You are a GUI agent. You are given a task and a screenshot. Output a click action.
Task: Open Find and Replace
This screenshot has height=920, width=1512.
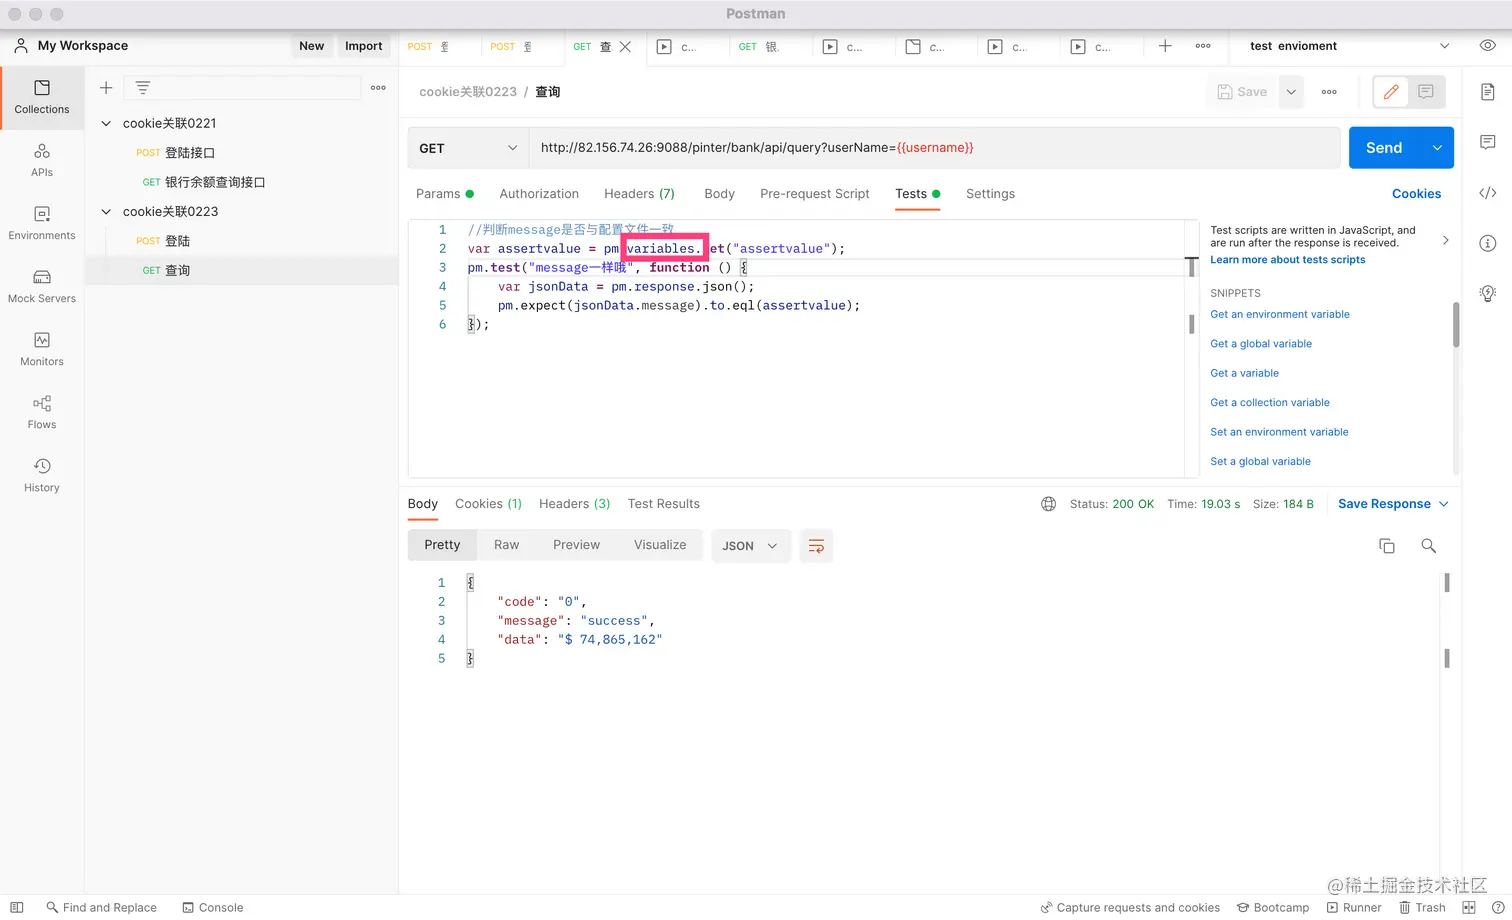(x=101, y=908)
